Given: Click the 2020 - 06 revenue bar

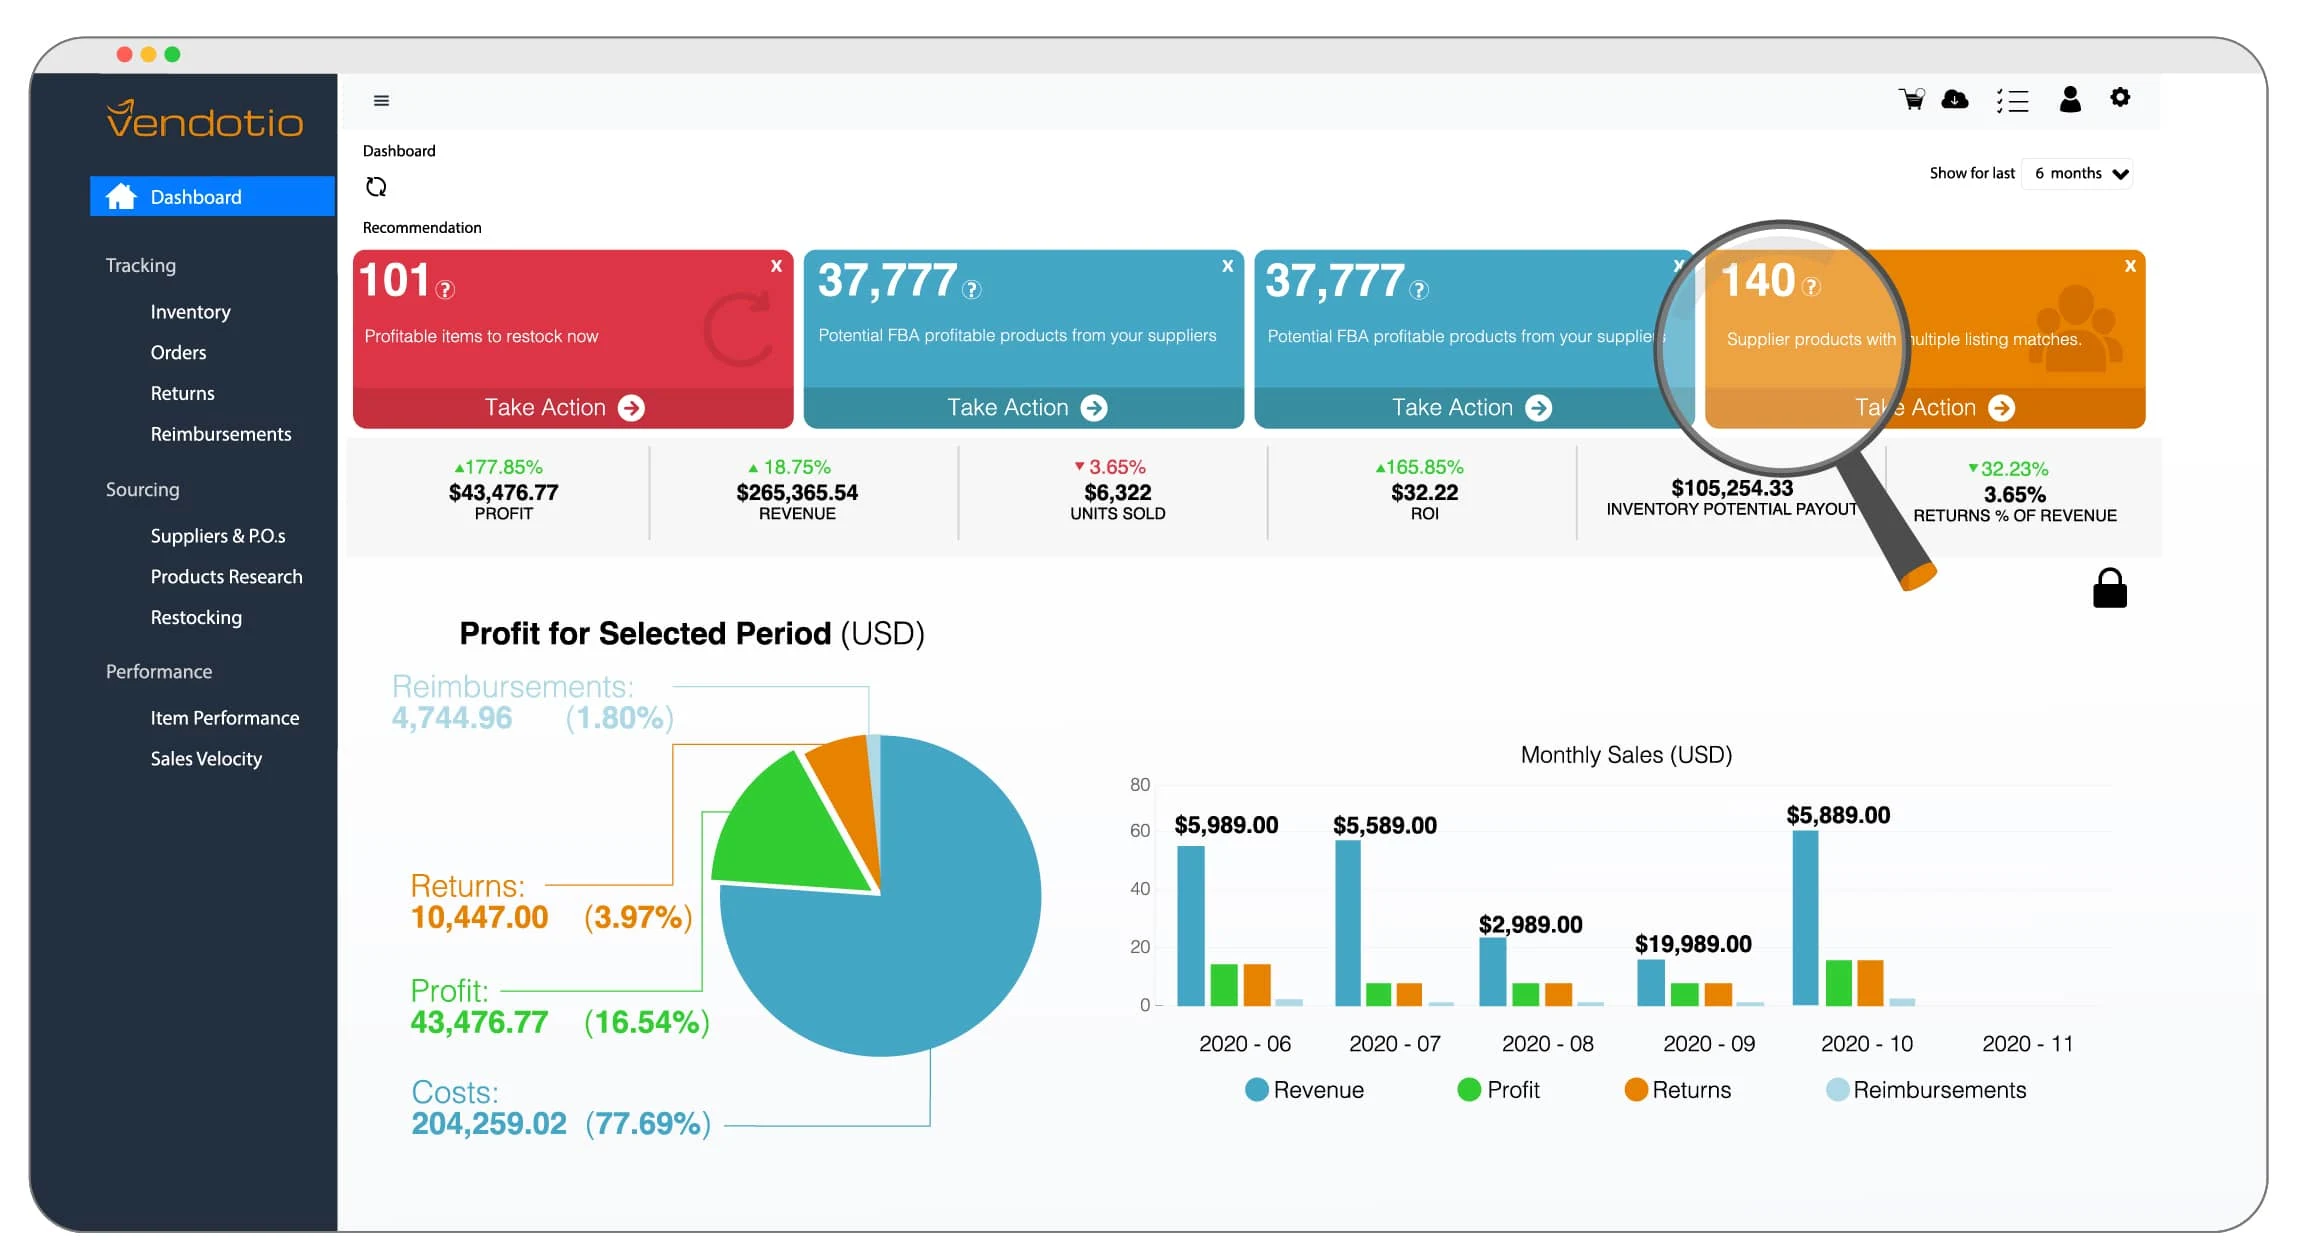Looking at the screenshot, I should tap(1190, 926).
